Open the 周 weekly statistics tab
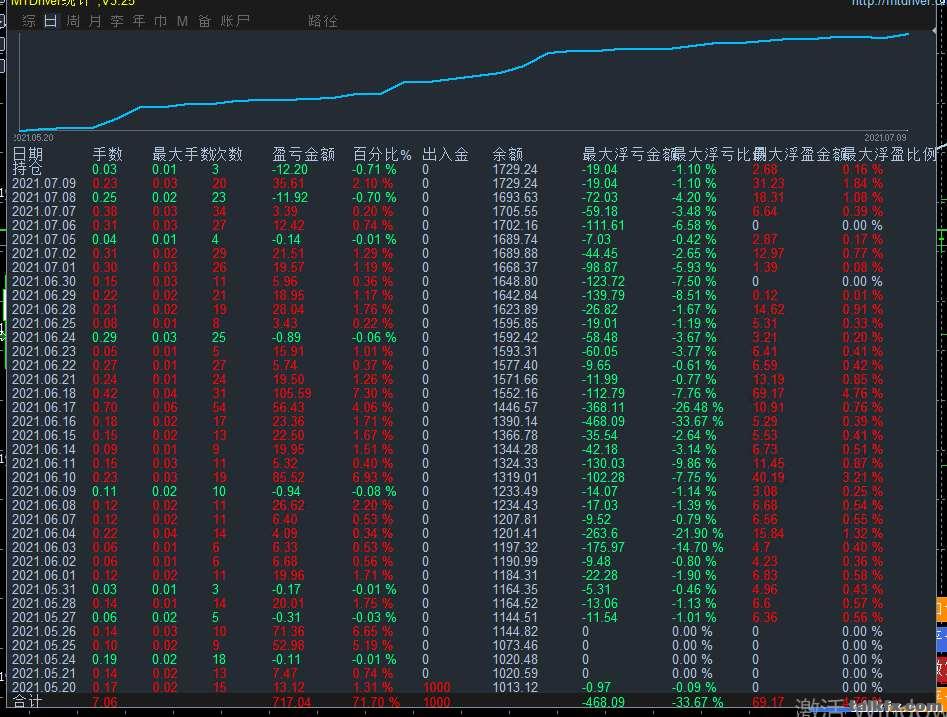947x717 pixels. [73, 21]
